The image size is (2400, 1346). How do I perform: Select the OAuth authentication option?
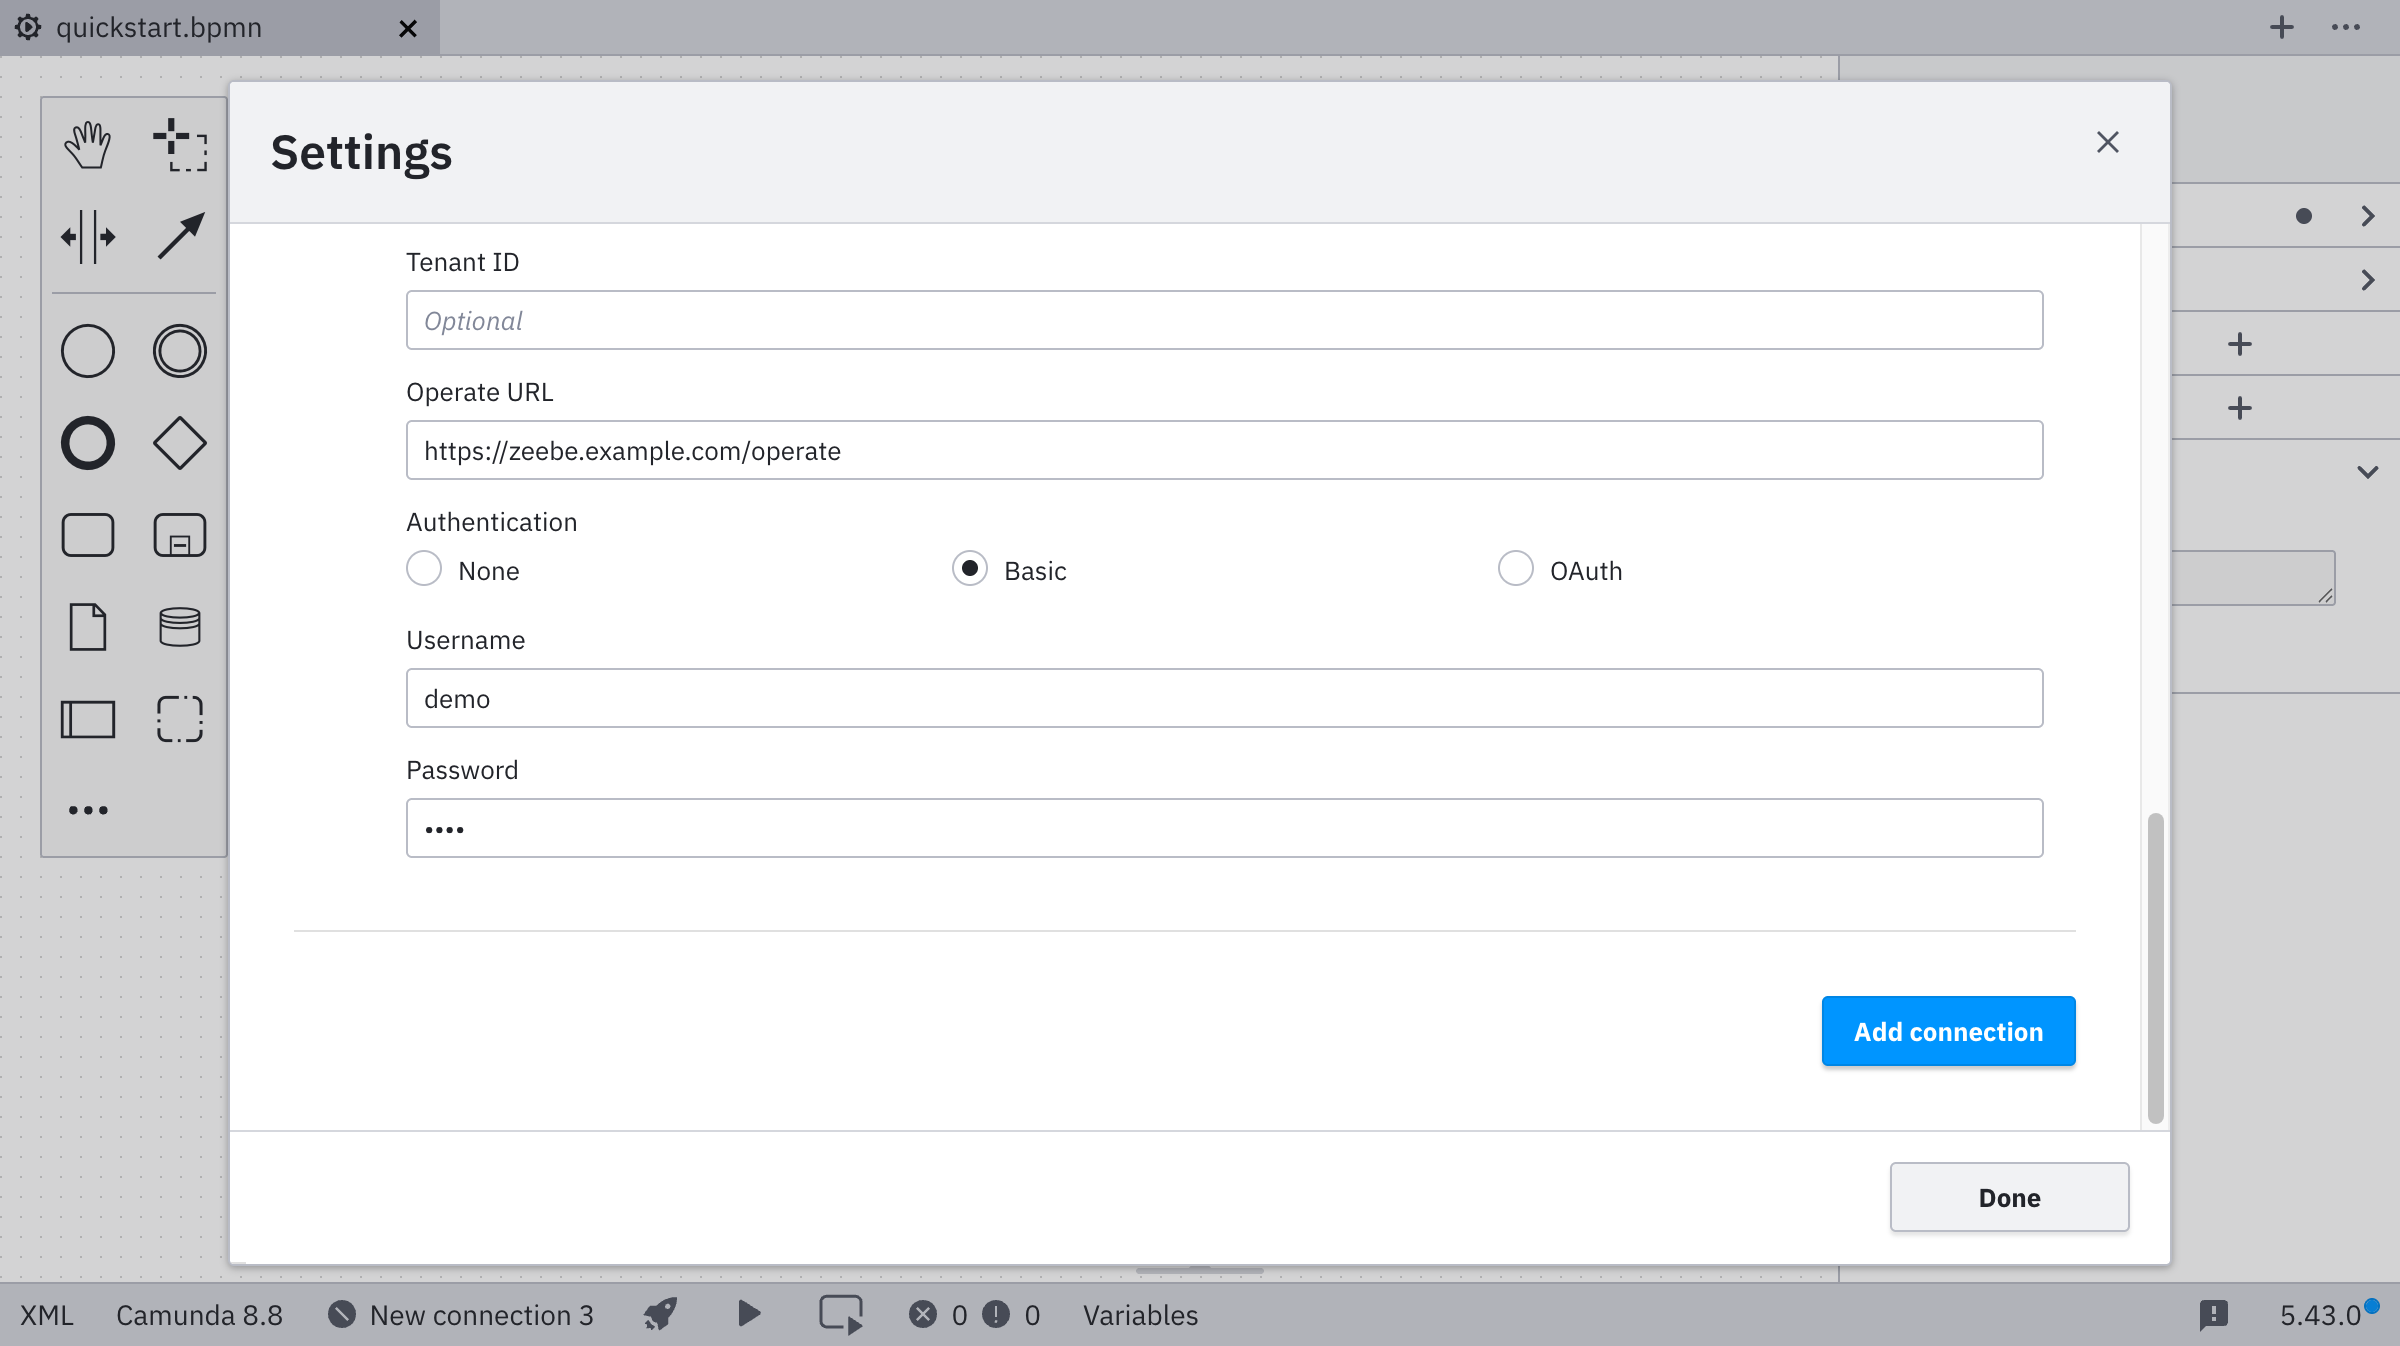point(1516,568)
